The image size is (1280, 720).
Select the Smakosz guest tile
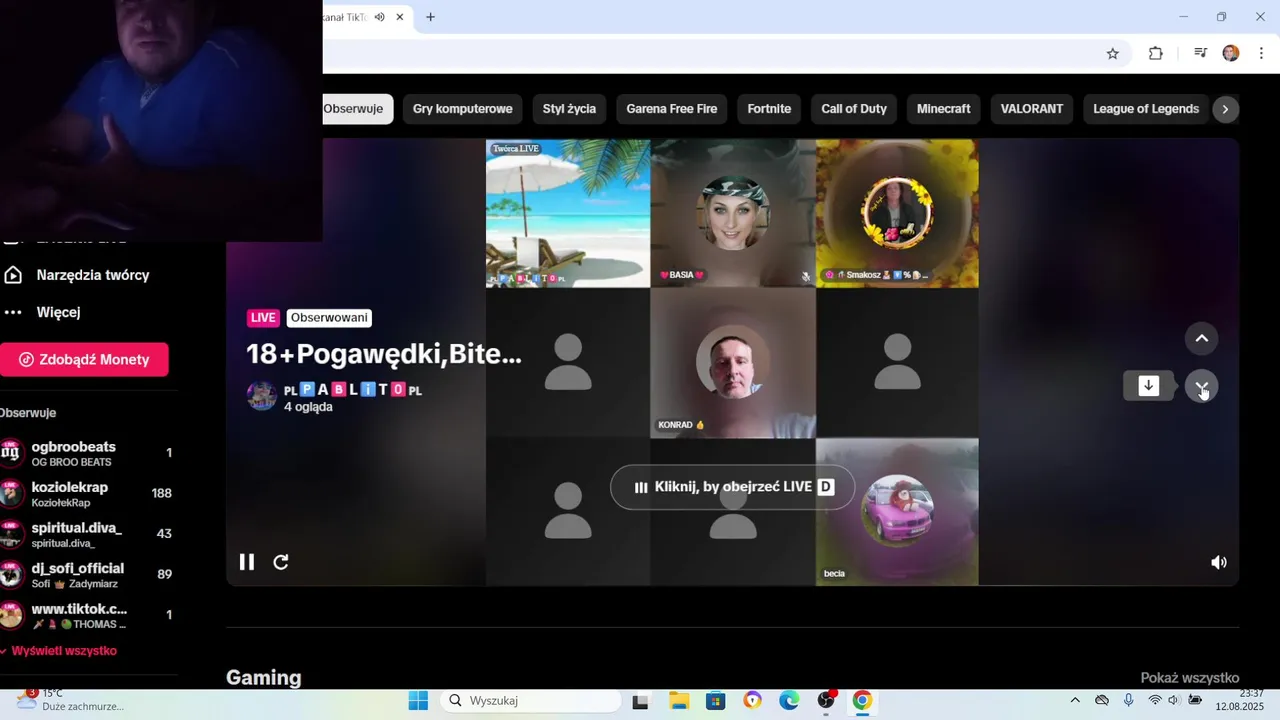897,214
